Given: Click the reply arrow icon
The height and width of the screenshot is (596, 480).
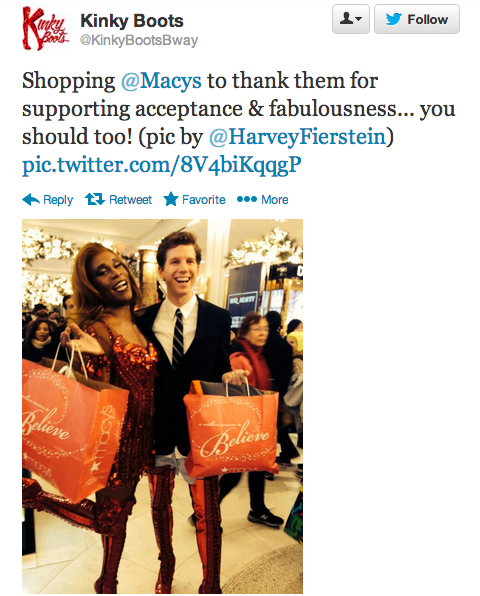Looking at the screenshot, I should (x=31, y=200).
